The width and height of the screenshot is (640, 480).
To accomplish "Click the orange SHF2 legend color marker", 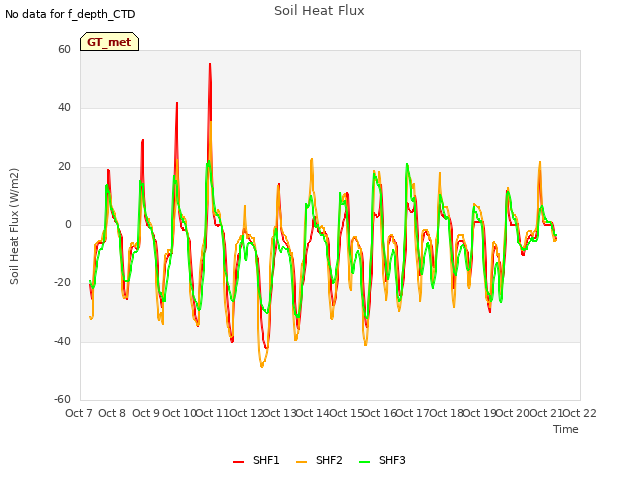I will [301, 462].
